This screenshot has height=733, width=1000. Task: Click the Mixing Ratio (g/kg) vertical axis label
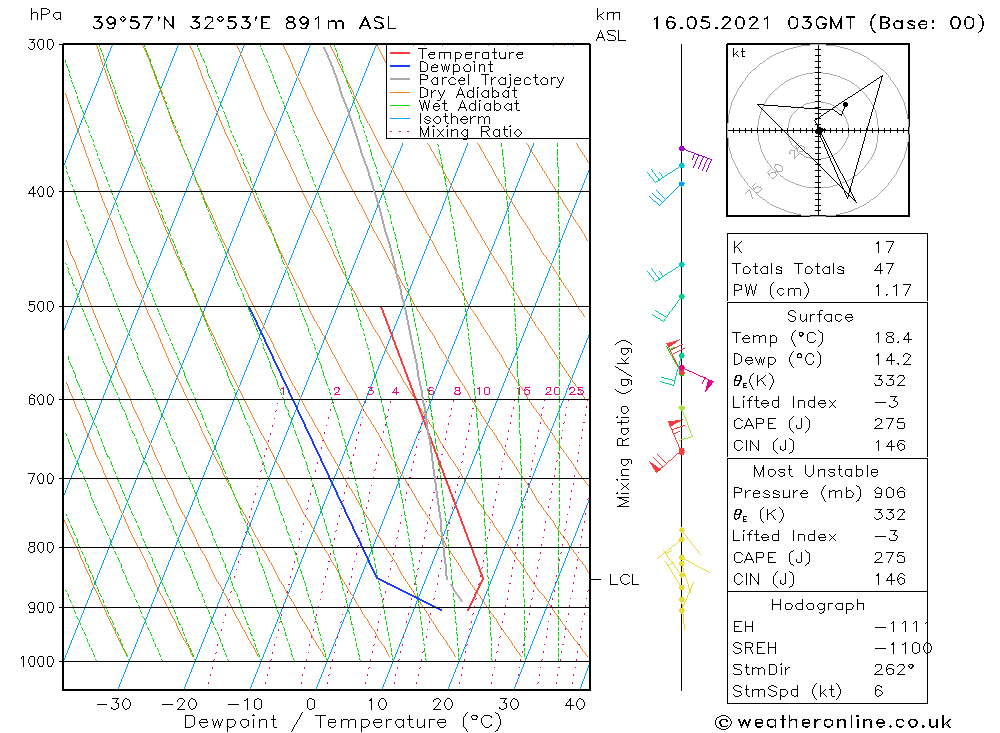coord(624,424)
